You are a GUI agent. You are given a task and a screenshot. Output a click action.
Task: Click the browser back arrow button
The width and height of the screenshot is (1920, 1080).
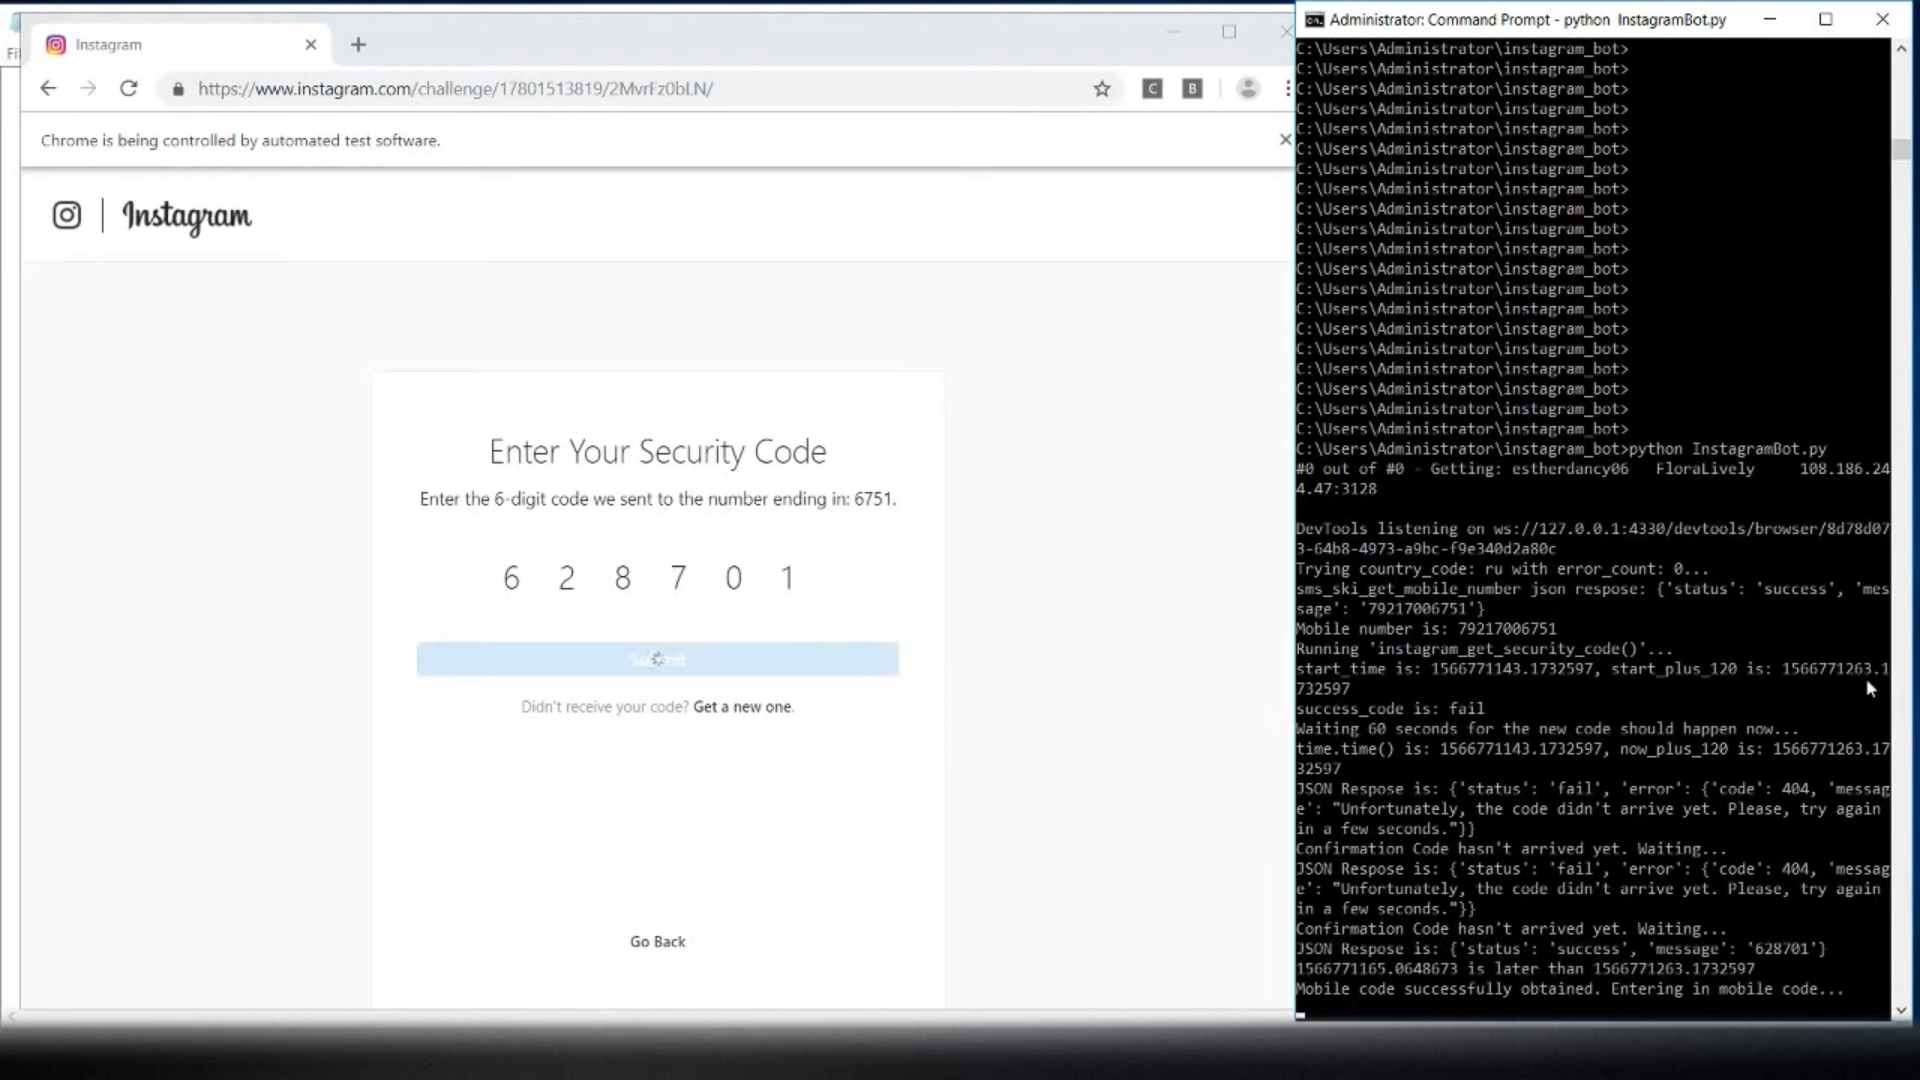(x=48, y=88)
